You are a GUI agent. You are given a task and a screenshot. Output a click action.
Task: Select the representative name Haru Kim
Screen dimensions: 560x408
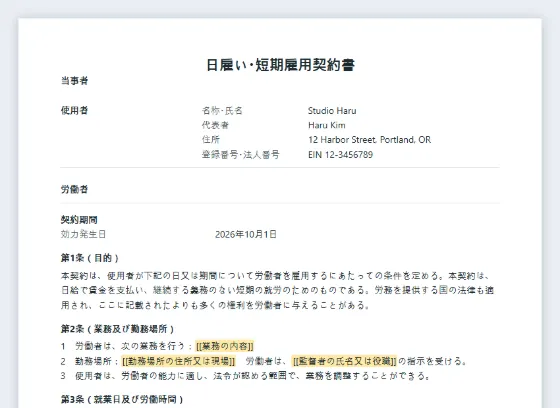click(327, 125)
